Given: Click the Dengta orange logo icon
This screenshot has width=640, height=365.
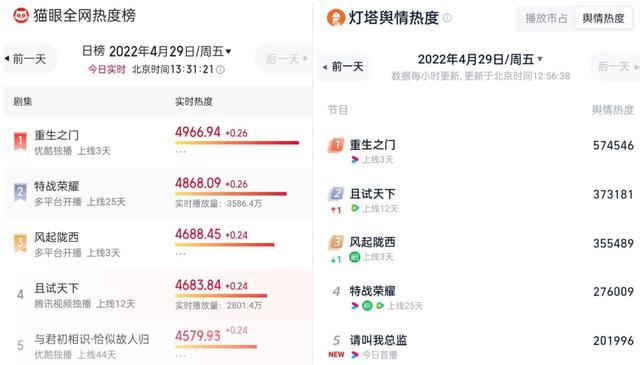Looking at the screenshot, I should [x=336, y=18].
